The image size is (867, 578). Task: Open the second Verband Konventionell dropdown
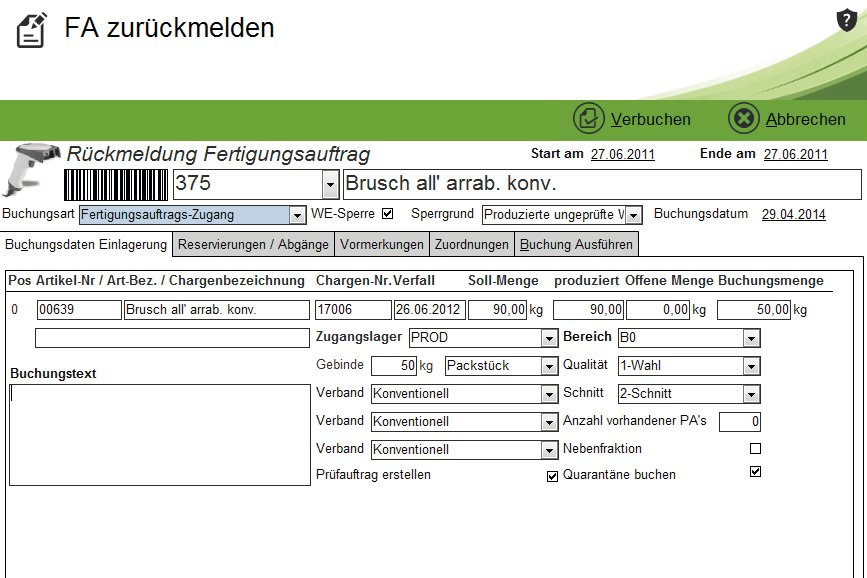[x=549, y=422]
